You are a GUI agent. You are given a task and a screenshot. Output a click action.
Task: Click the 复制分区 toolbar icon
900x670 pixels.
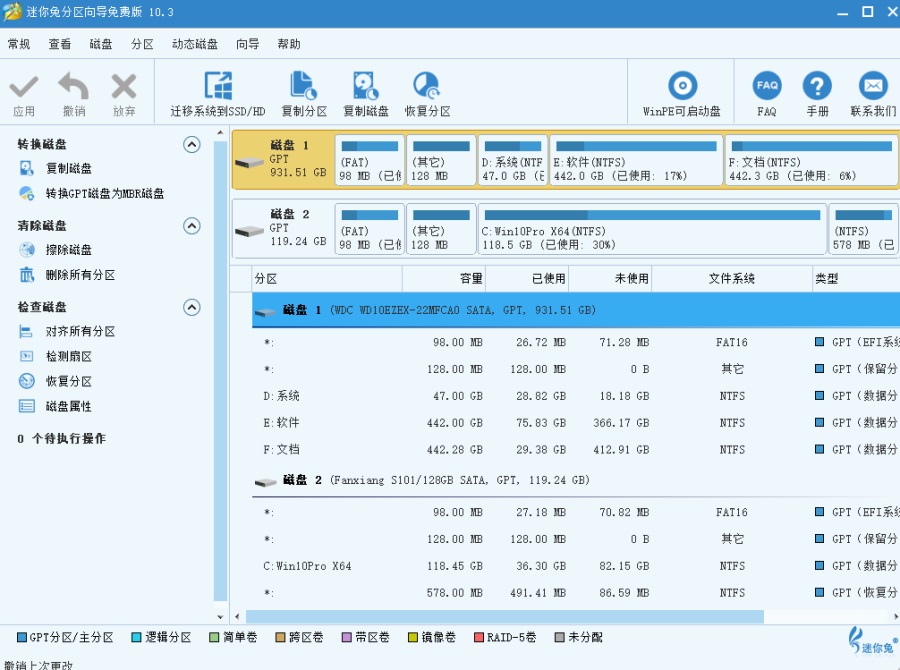(x=304, y=86)
